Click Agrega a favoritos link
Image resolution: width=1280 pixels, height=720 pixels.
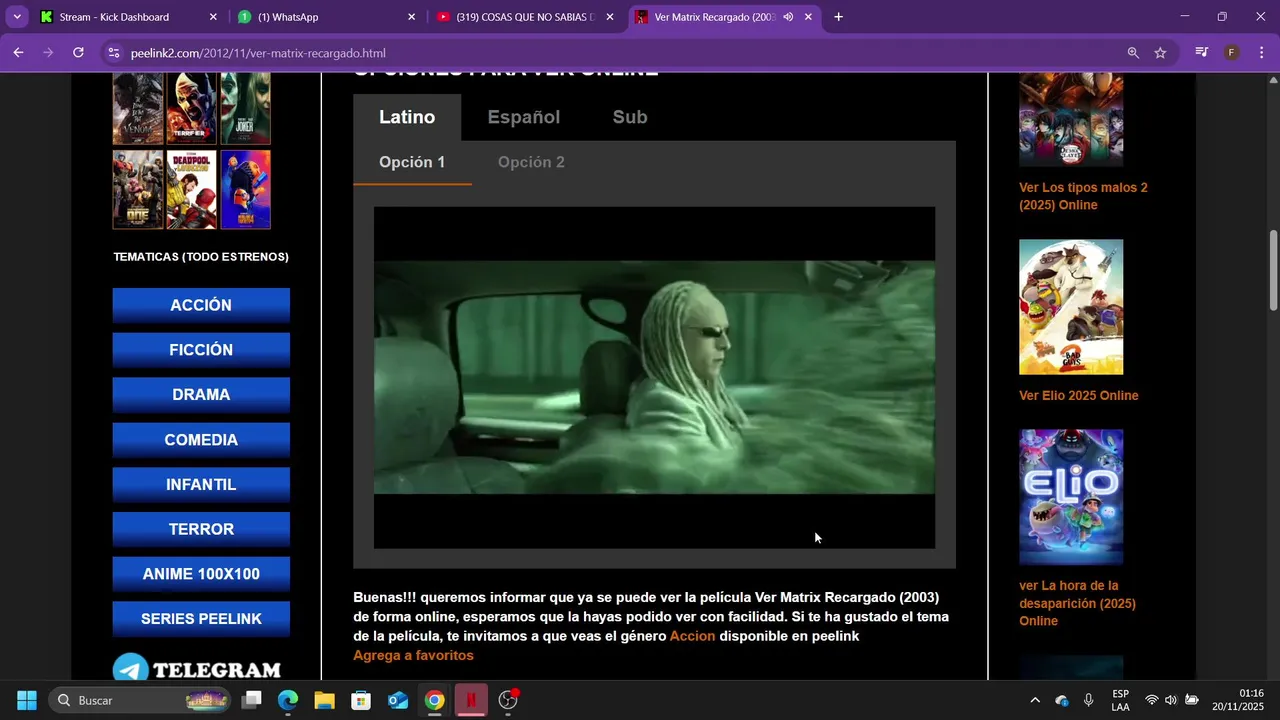tap(413, 655)
